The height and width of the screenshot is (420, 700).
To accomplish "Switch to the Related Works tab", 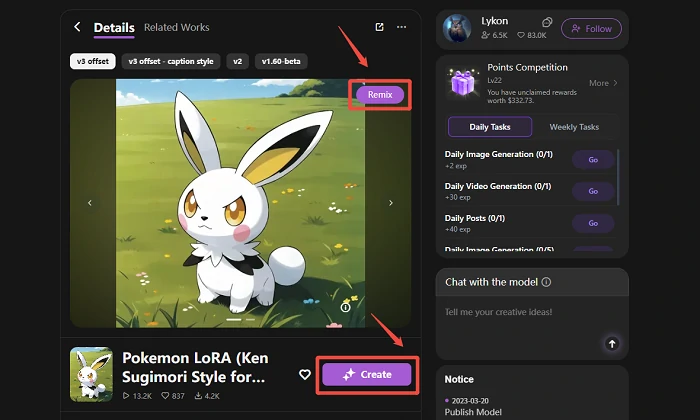I will click(x=176, y=27).
